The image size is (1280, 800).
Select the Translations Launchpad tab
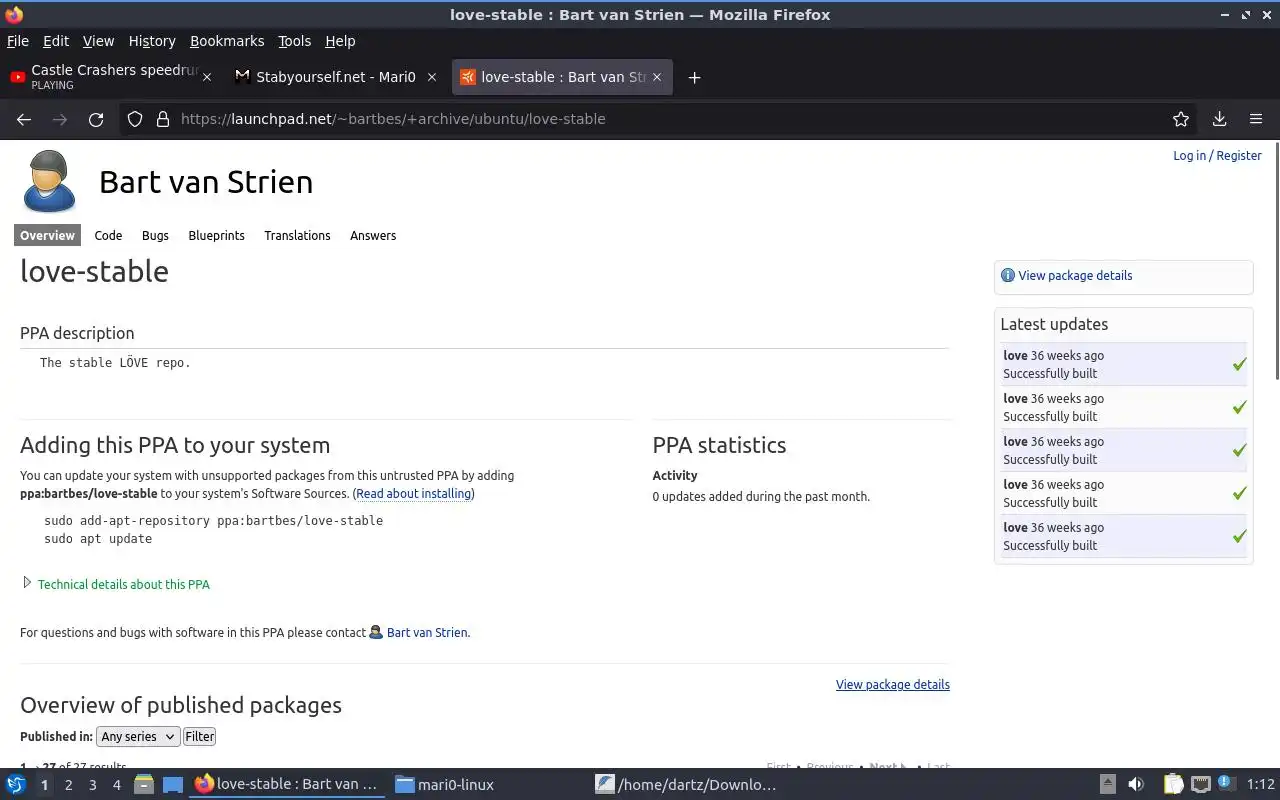297,235
